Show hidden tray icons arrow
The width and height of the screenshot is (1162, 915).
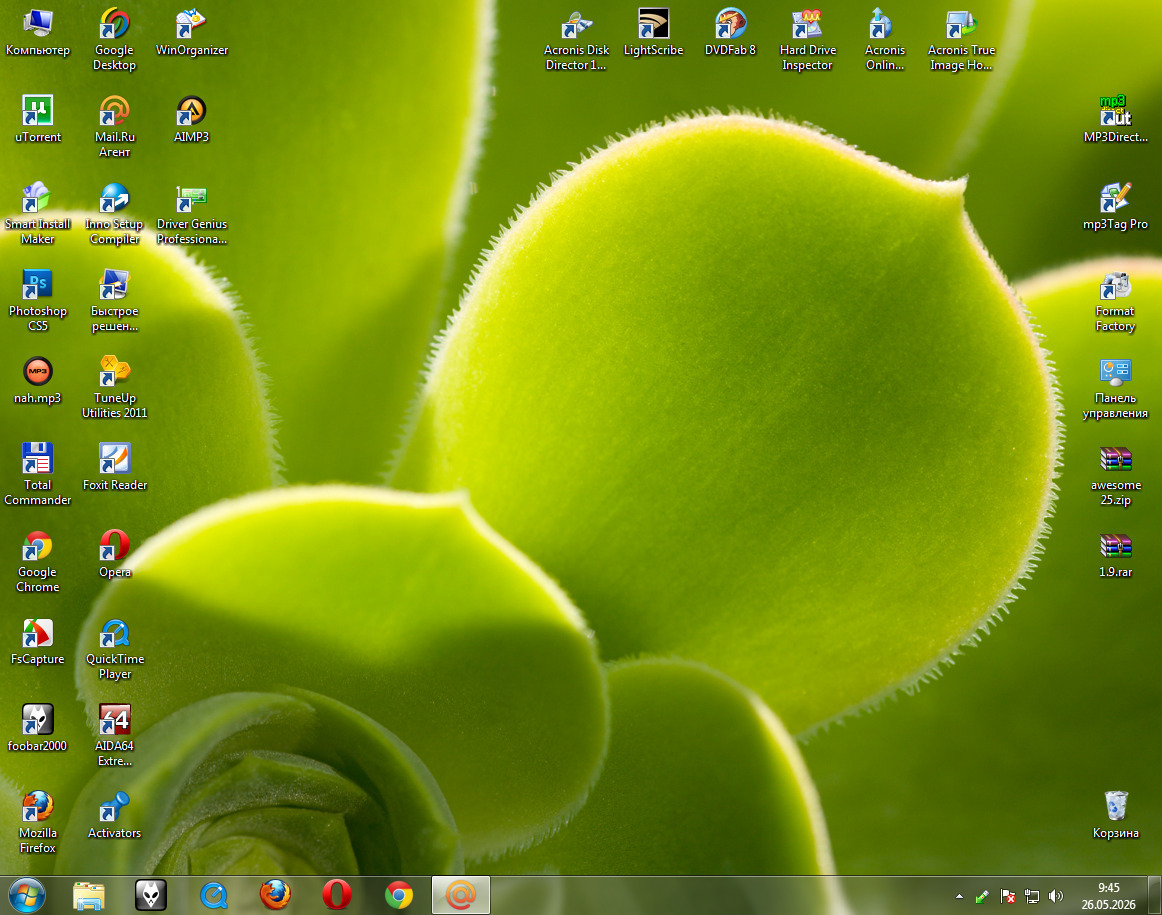pos(959,896)
